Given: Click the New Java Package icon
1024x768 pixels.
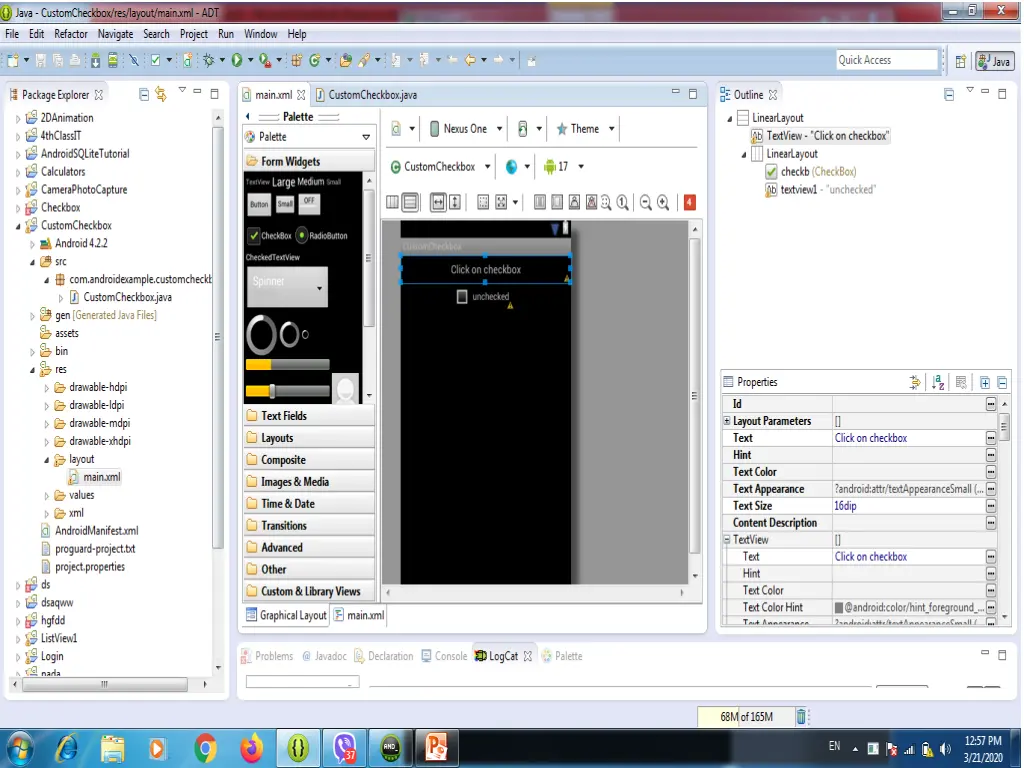Looking at the screenshot, I should point(296,61).
